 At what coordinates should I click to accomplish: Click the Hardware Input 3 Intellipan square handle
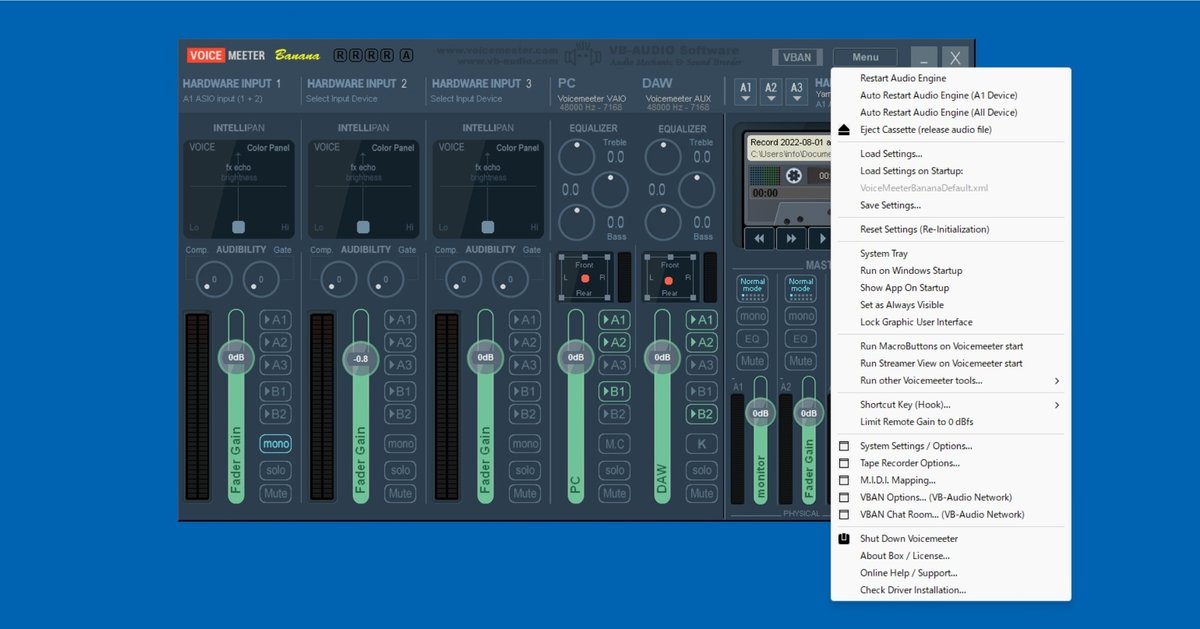pyautogui.click(x=488, y=227)
